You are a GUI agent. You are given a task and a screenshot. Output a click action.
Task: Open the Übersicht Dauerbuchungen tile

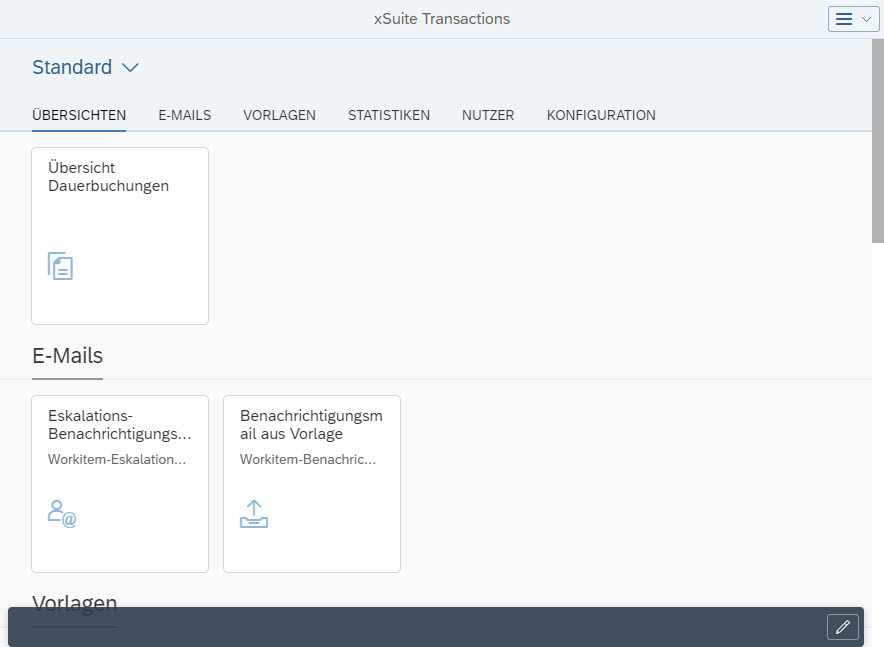click(x=120, y=235)
